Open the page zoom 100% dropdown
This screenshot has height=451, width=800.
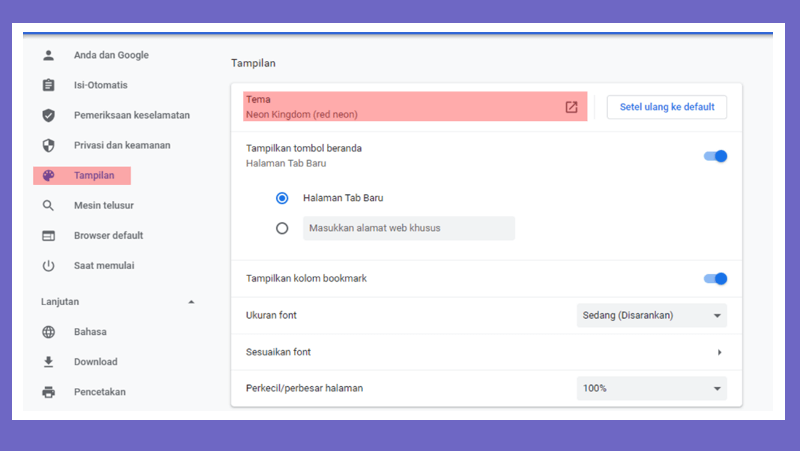click(x=652, y=388)
